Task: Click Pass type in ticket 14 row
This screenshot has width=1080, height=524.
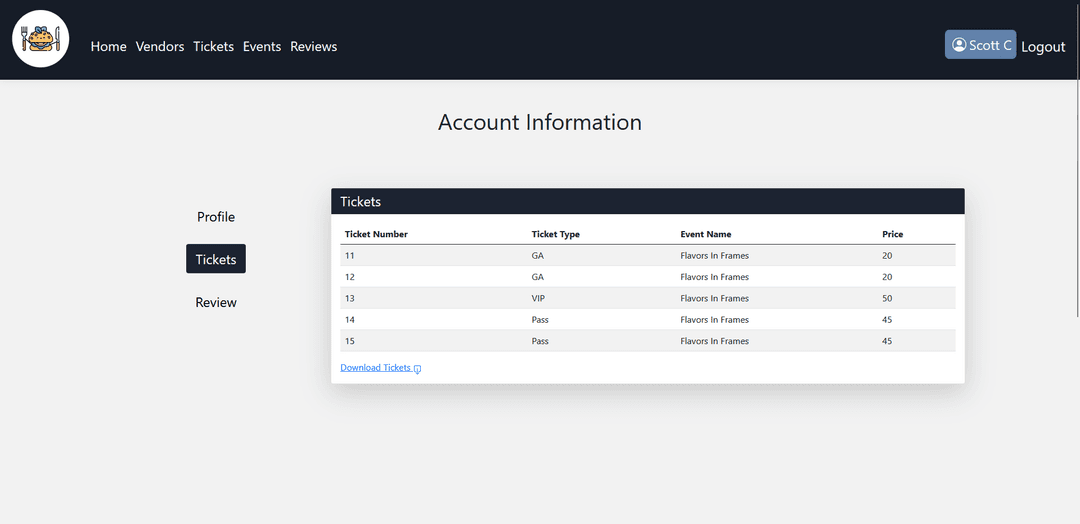Action: pyautogui.click(x=601, y=319)
